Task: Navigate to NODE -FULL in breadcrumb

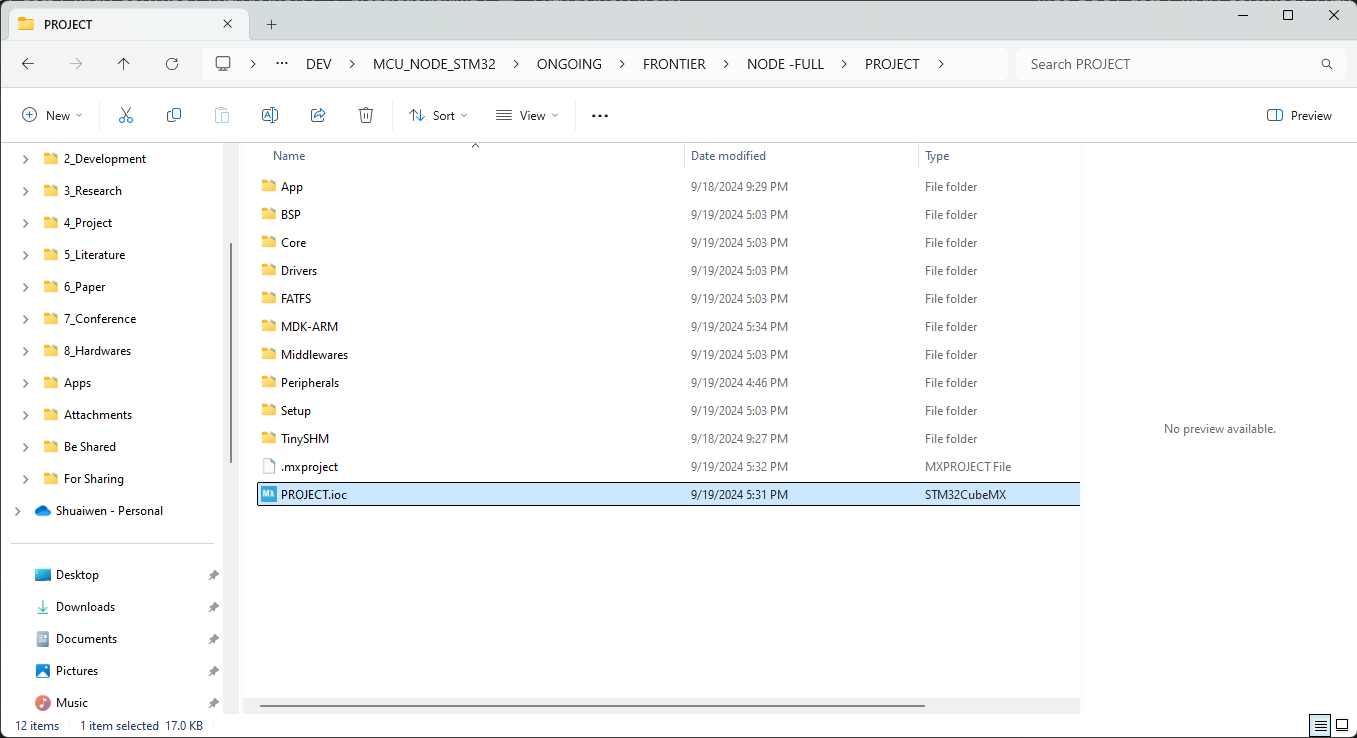Action: pos(786,64)
